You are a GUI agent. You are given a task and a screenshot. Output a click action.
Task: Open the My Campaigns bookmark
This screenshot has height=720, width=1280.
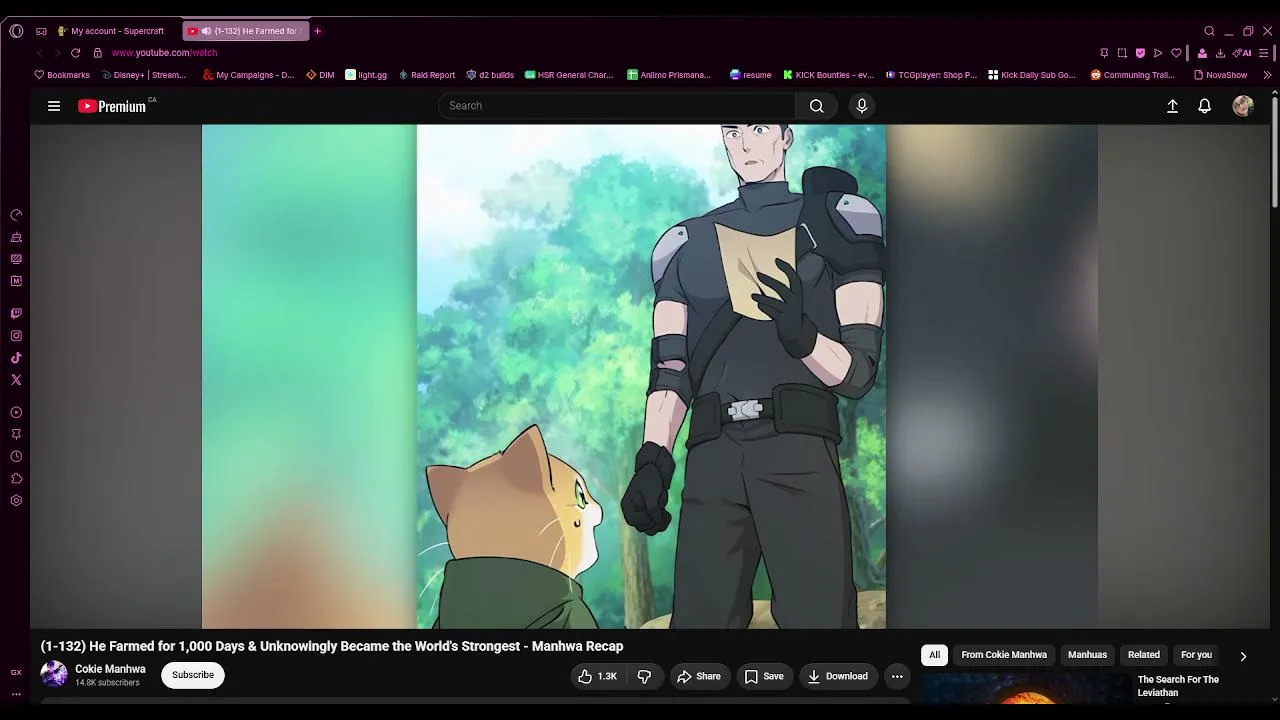point(248,75)
